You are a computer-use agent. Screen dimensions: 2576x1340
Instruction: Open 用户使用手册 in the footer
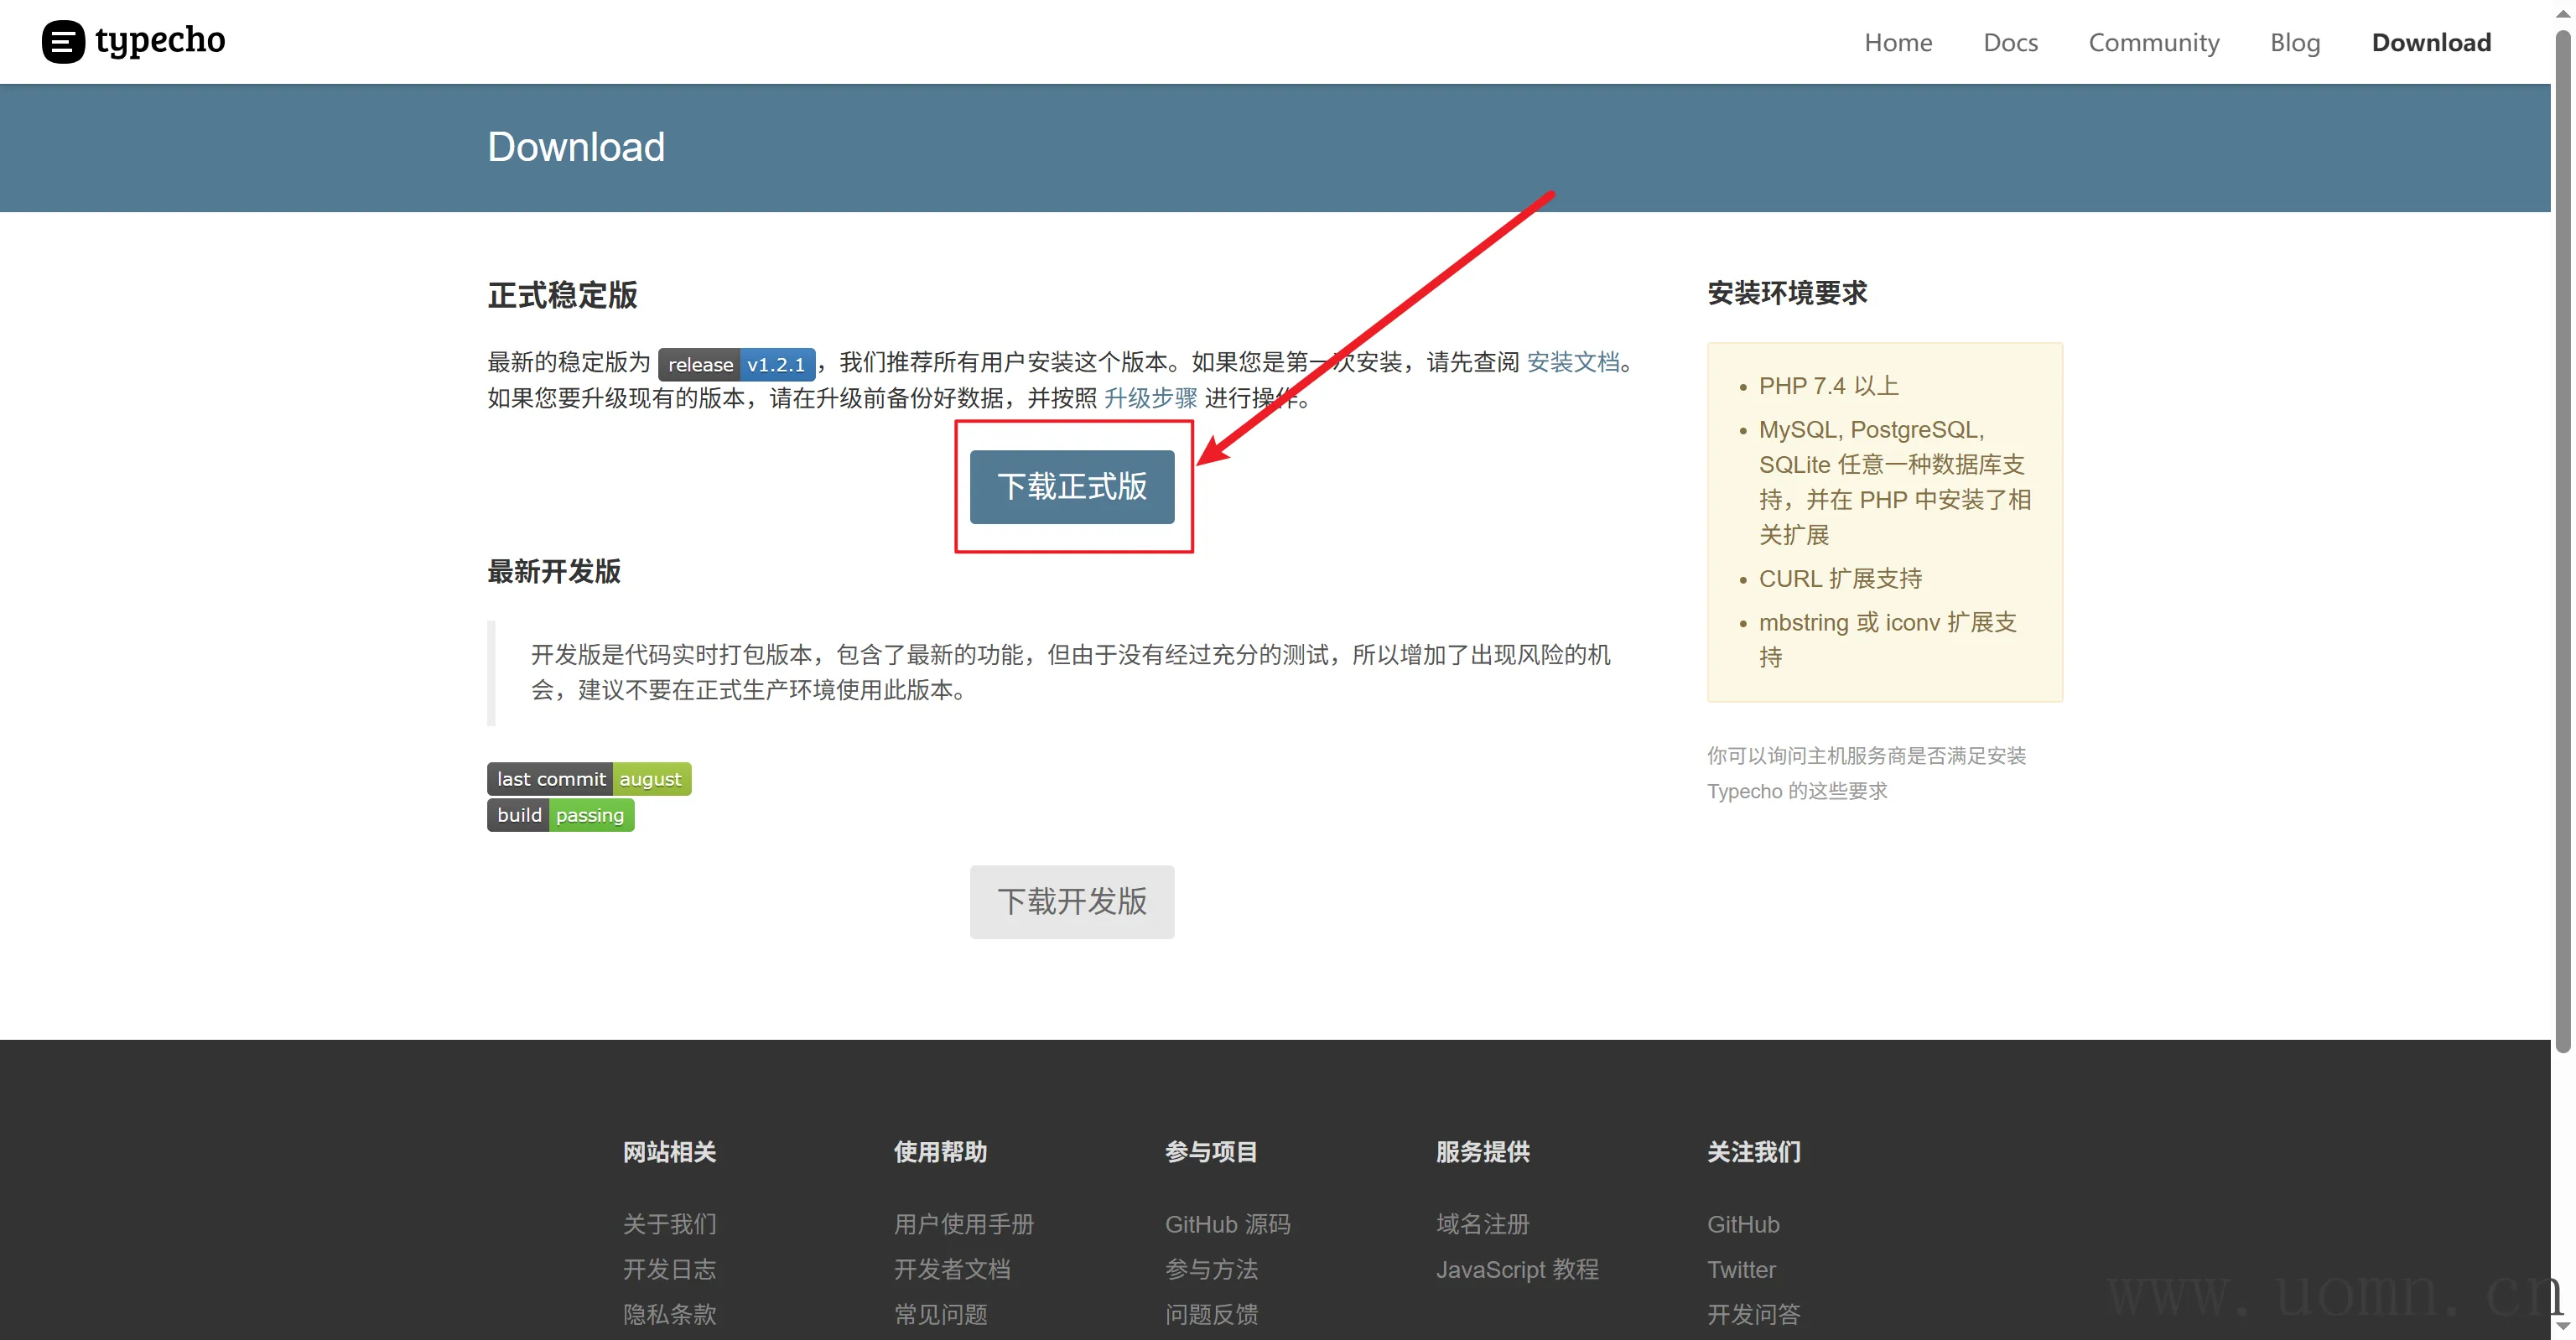[x=963, y=1224]
